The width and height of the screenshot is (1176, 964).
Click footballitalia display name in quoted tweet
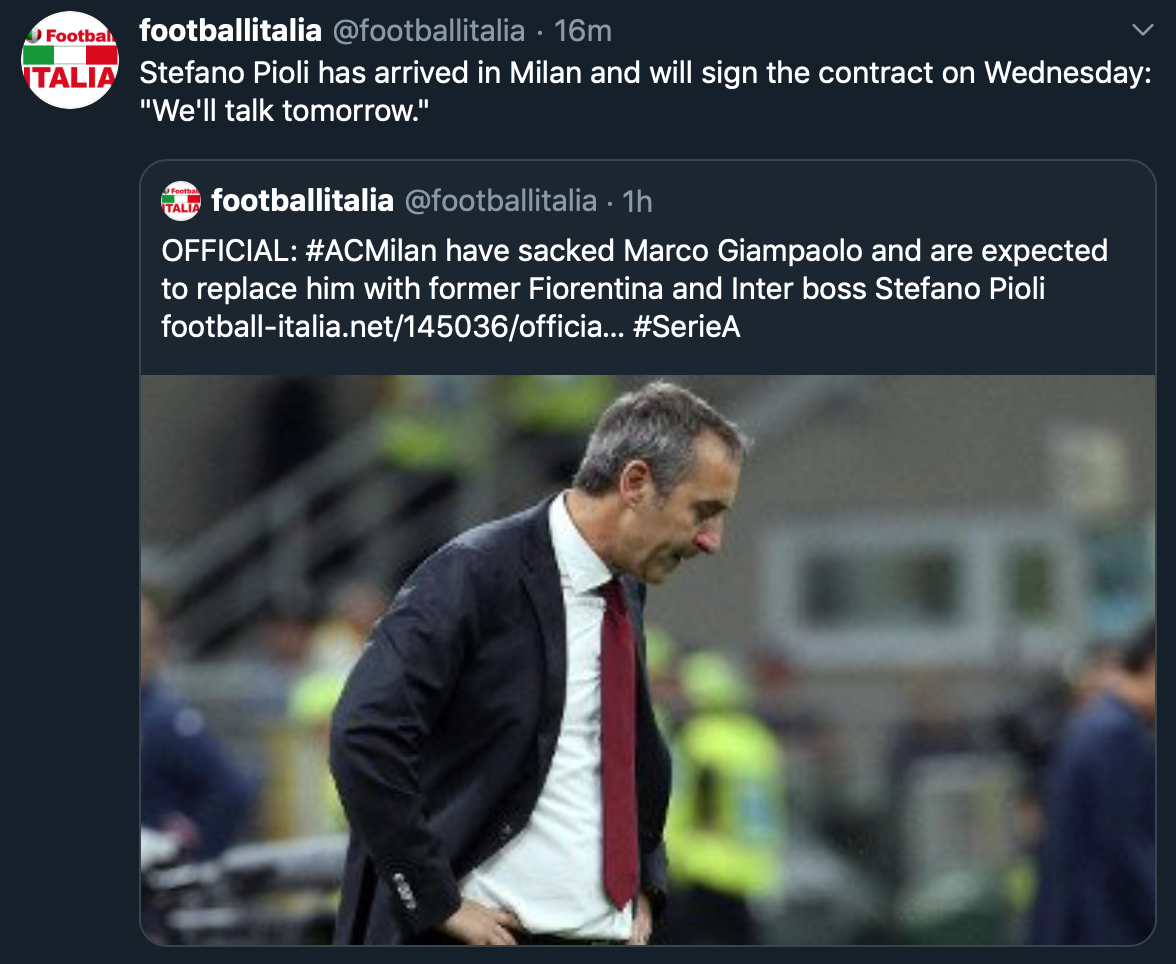302,201
